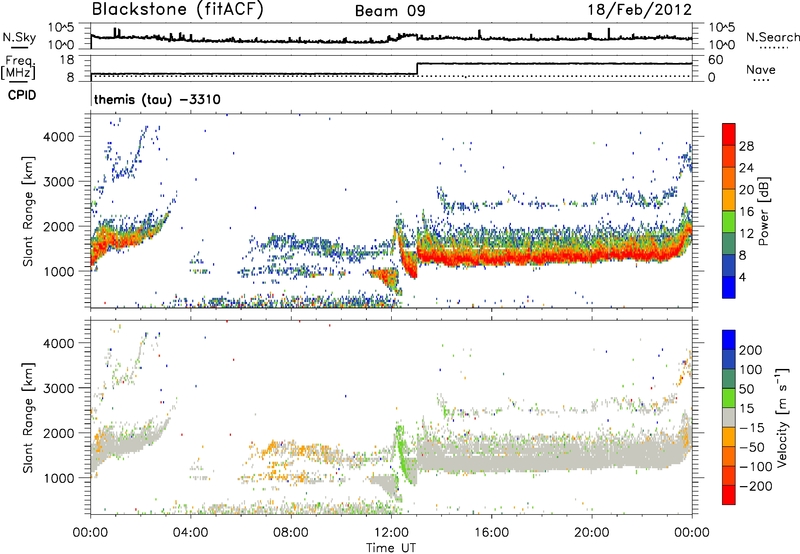Click the dotted line sample under "N.Search"

(773, 47)
